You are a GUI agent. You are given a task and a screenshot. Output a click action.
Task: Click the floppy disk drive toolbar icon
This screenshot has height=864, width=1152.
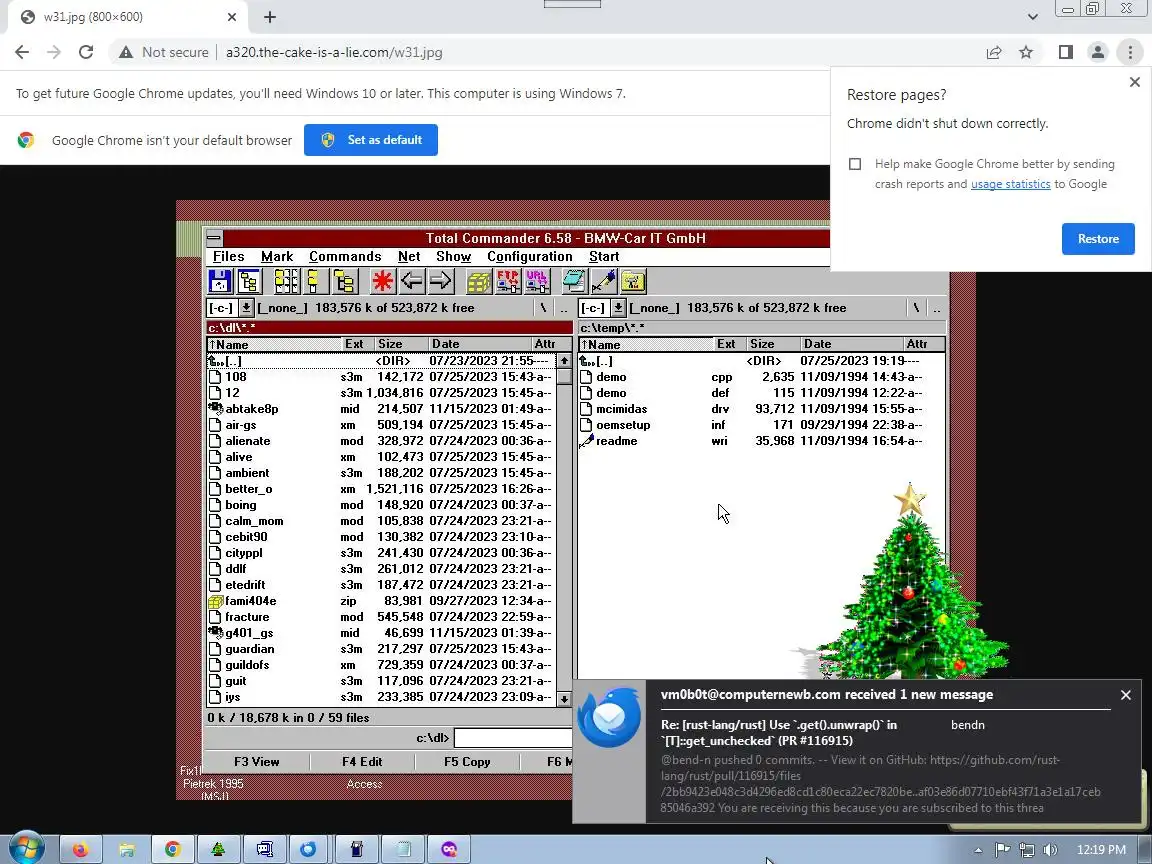point(220,281)
